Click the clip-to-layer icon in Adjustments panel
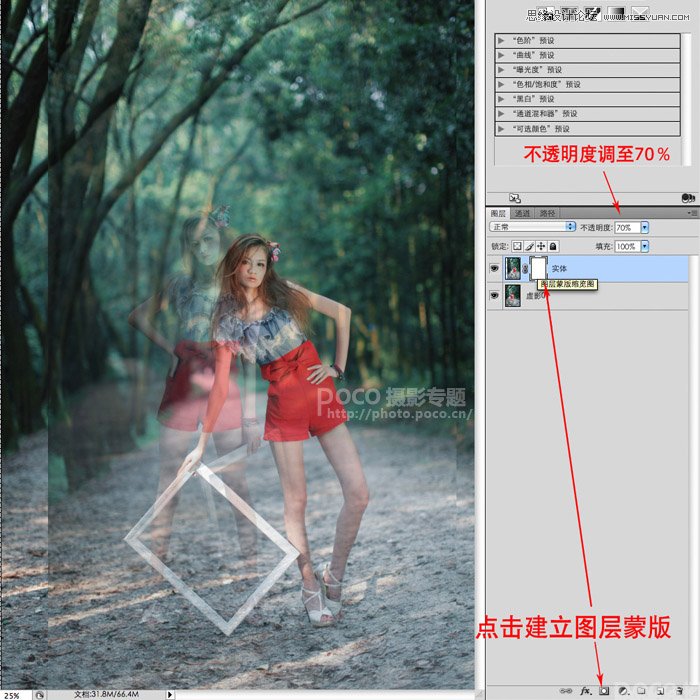Image resolution: width=700 pixels, height=700 pixels. (688, 198)
